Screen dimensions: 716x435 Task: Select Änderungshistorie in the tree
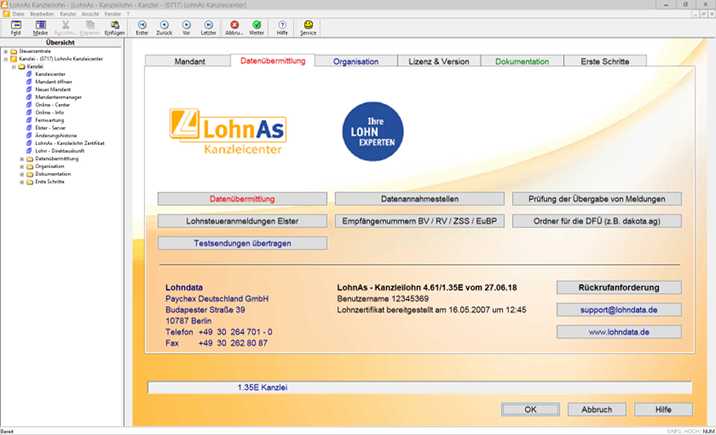(56, 136)
